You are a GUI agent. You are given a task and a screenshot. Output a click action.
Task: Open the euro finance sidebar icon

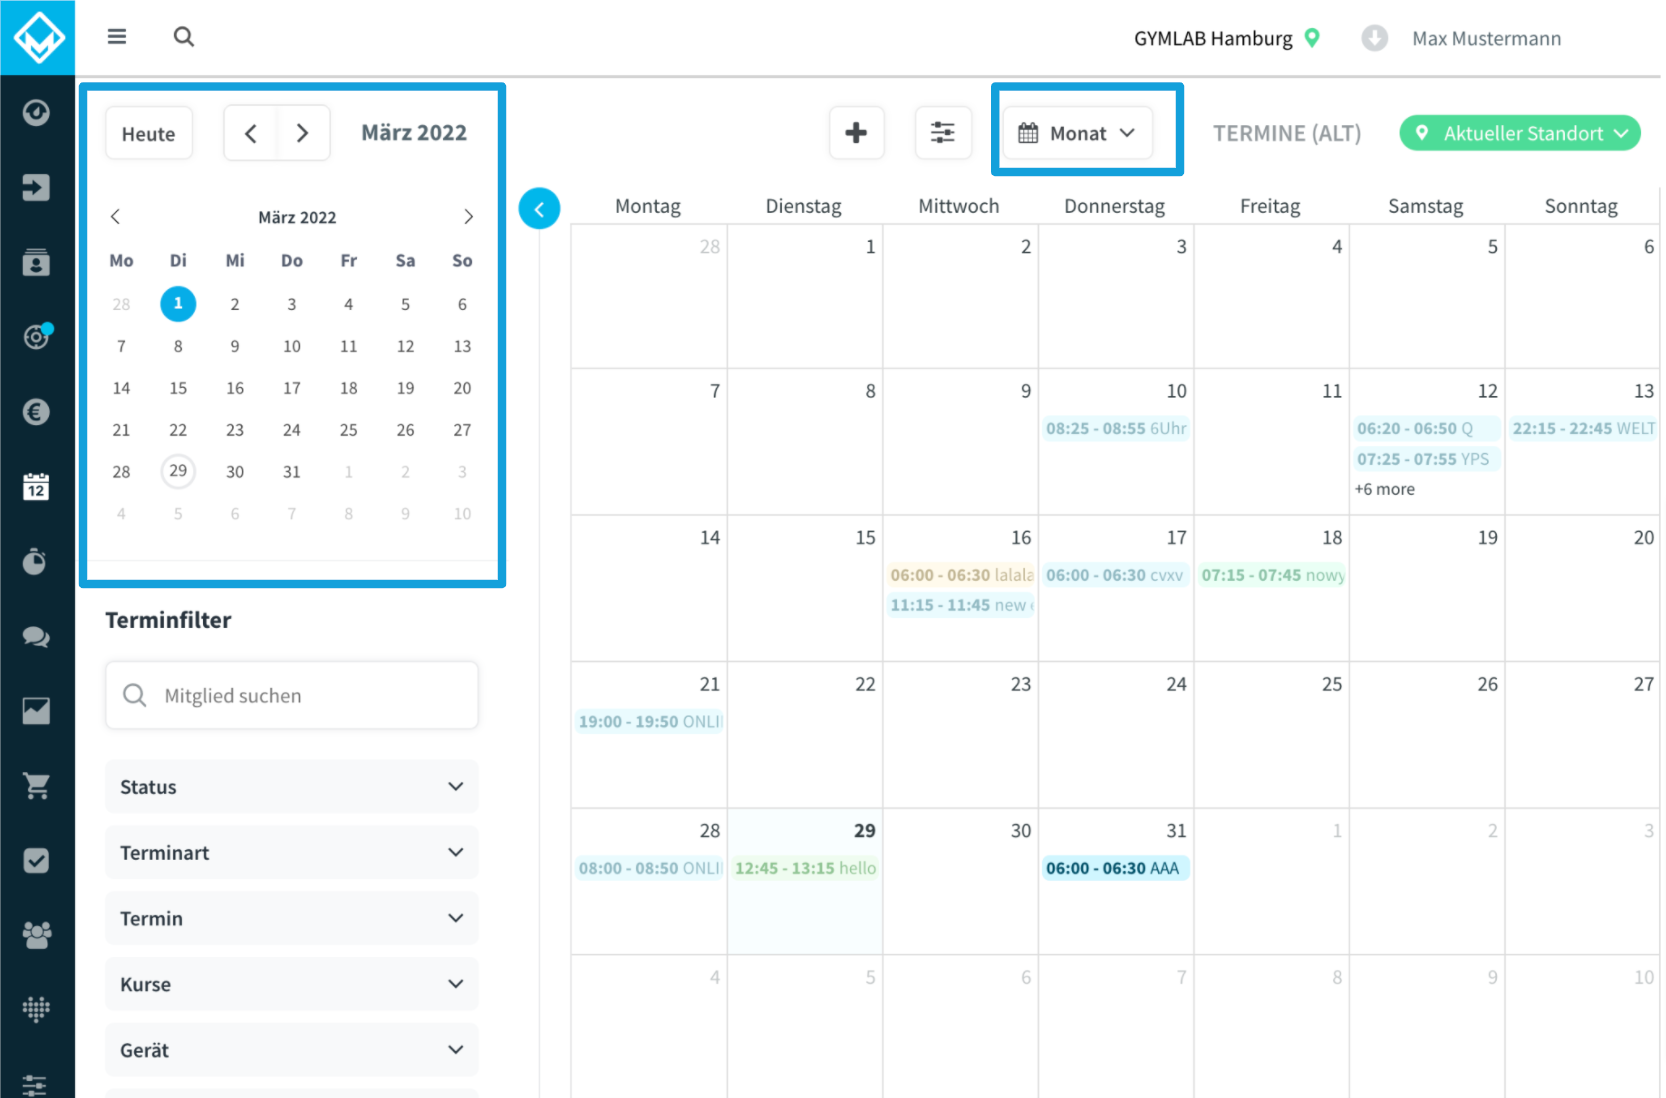[x=36, y=412]
